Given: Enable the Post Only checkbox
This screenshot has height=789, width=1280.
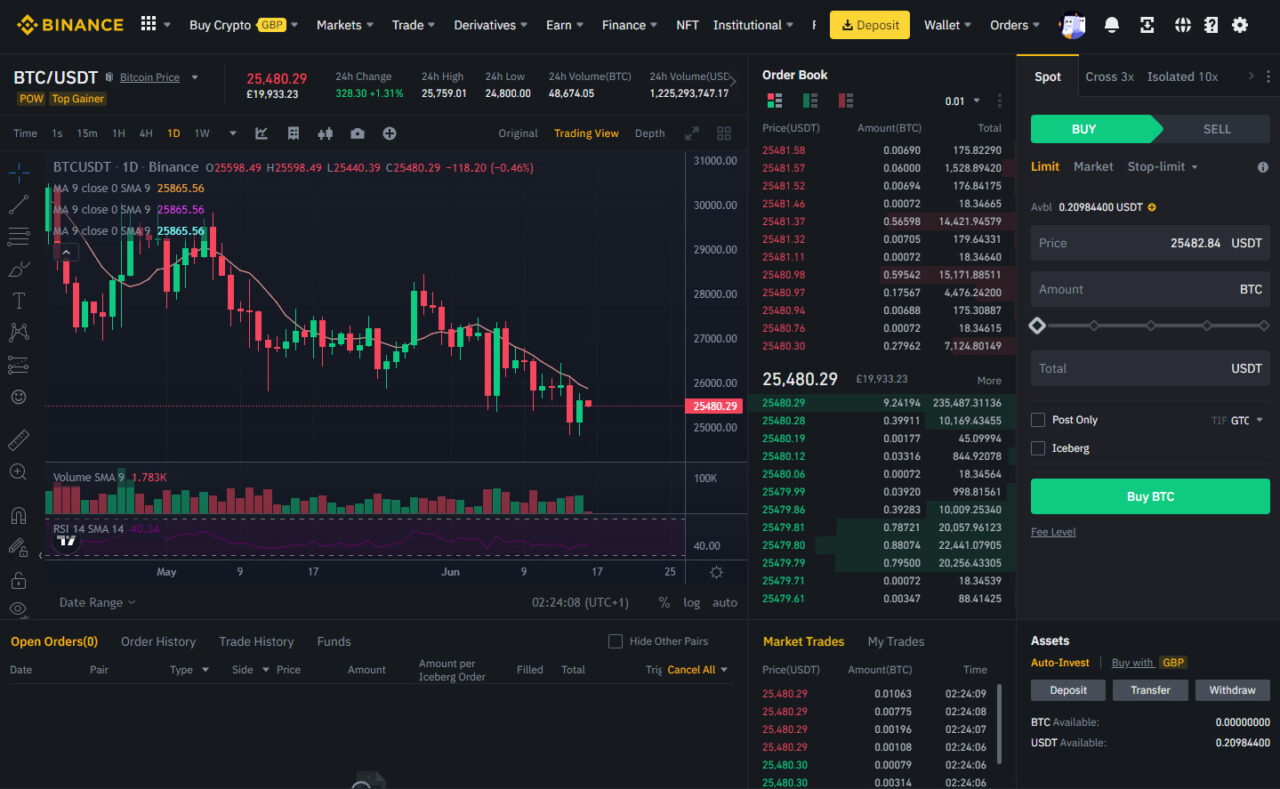Looking at the screenshot, I should 1038,420.
